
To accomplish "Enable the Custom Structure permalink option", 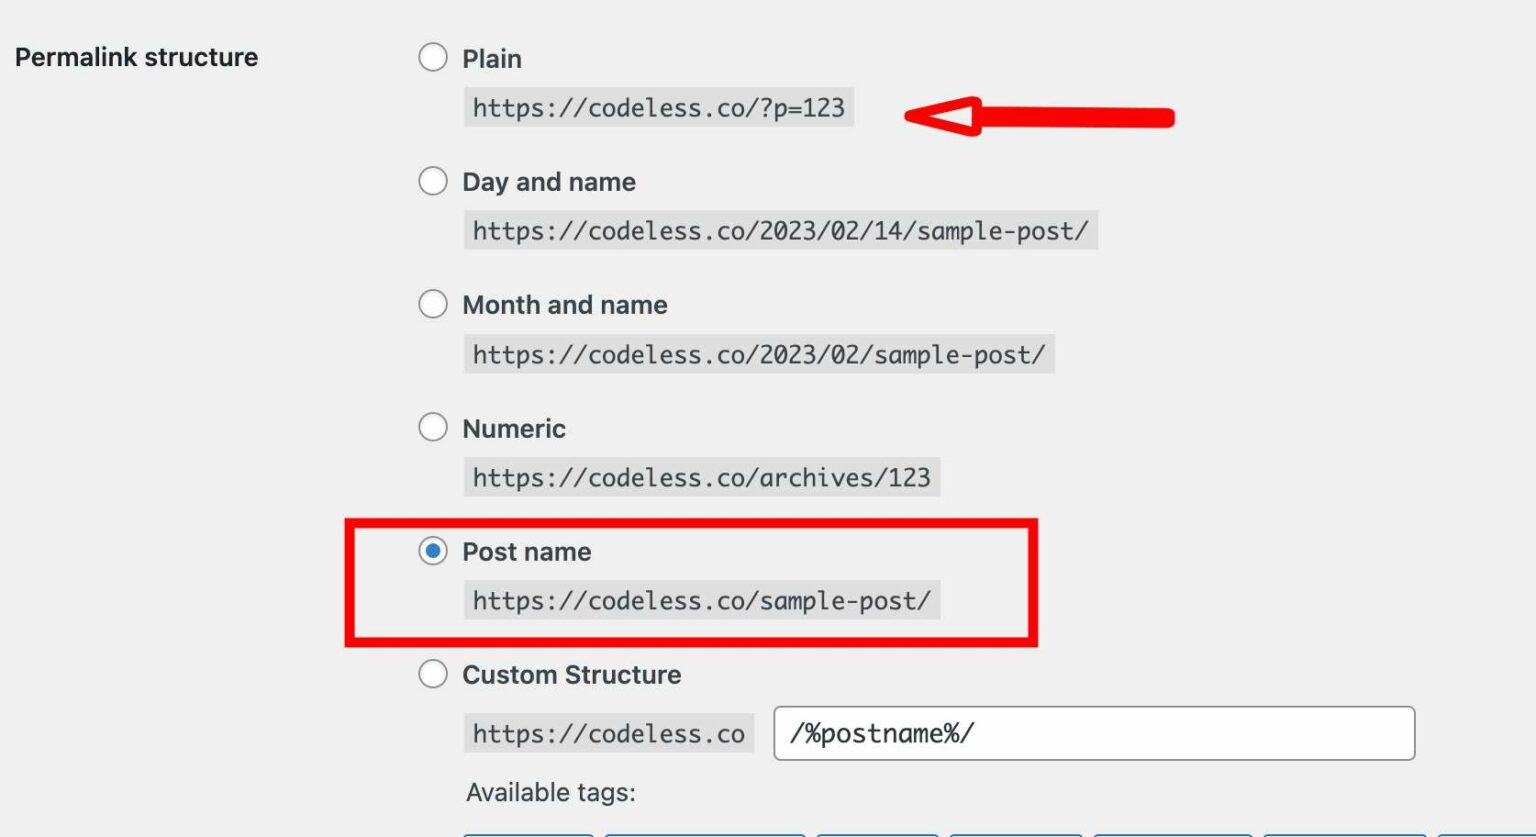I will click(x=433, y=674).
